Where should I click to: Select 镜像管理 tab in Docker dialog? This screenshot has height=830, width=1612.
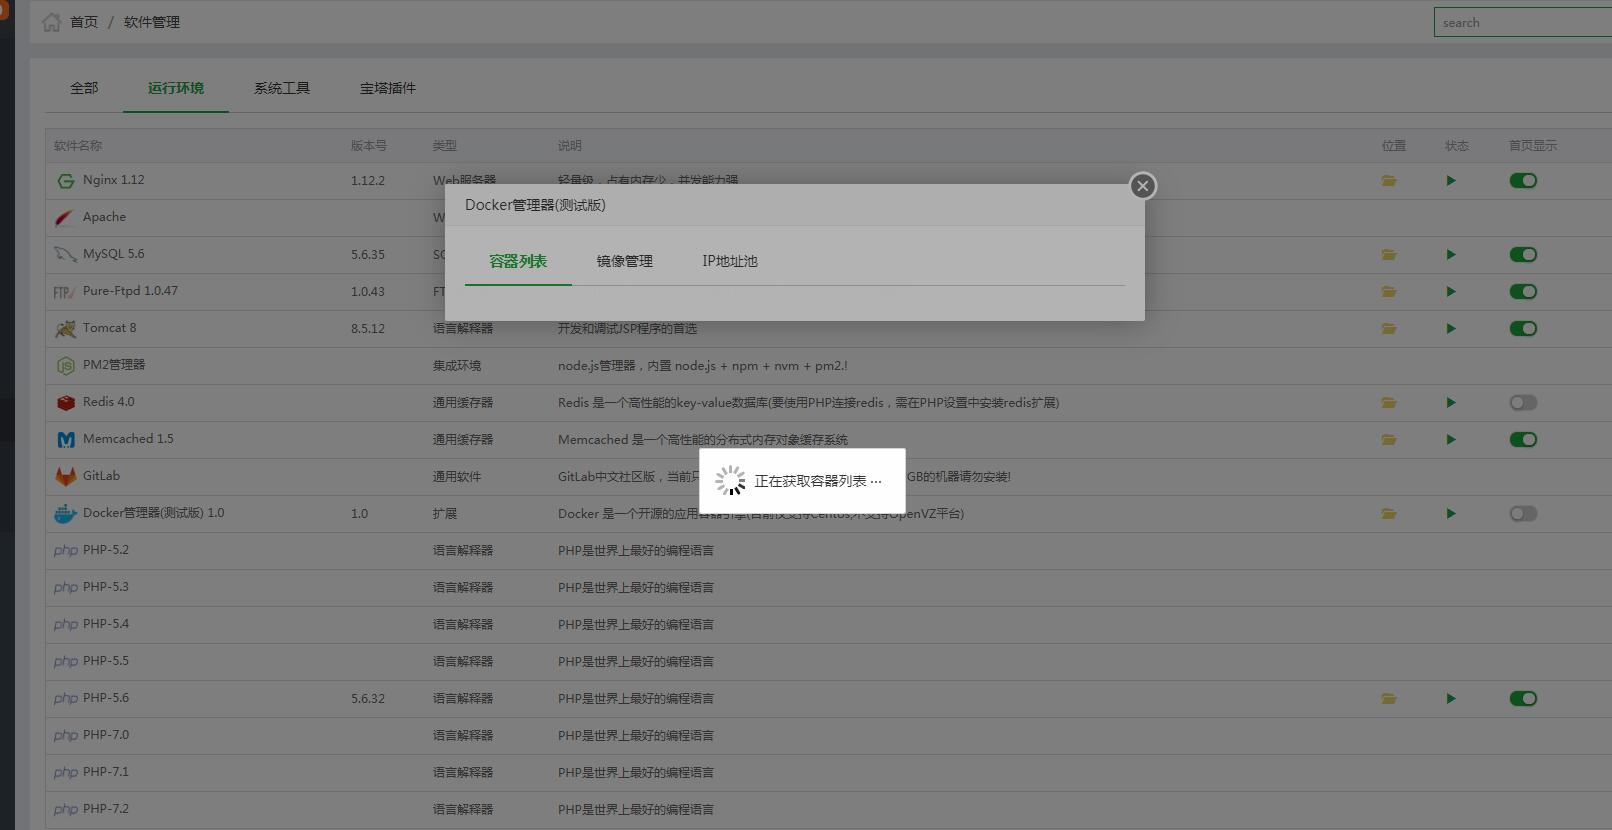(x=625, y=261)
